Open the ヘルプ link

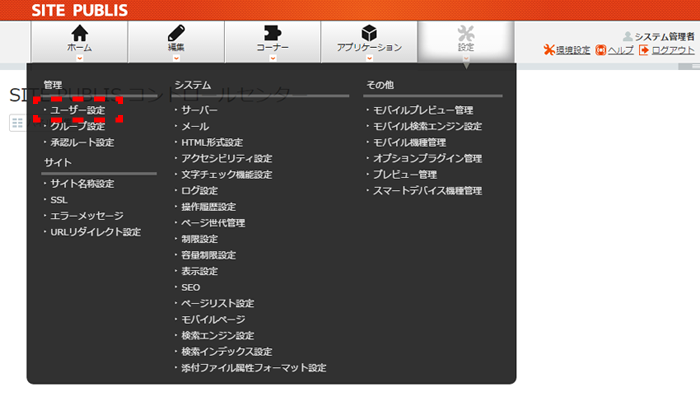621,50
